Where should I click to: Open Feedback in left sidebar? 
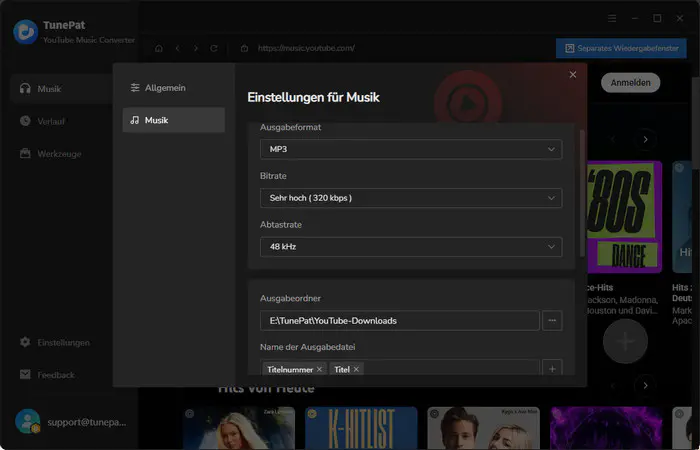pos(47,375)
